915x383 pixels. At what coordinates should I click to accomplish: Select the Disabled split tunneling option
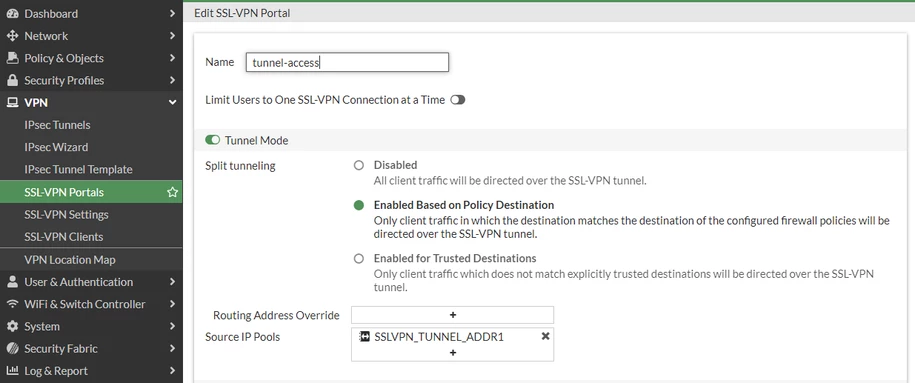[x=359, y=165]
